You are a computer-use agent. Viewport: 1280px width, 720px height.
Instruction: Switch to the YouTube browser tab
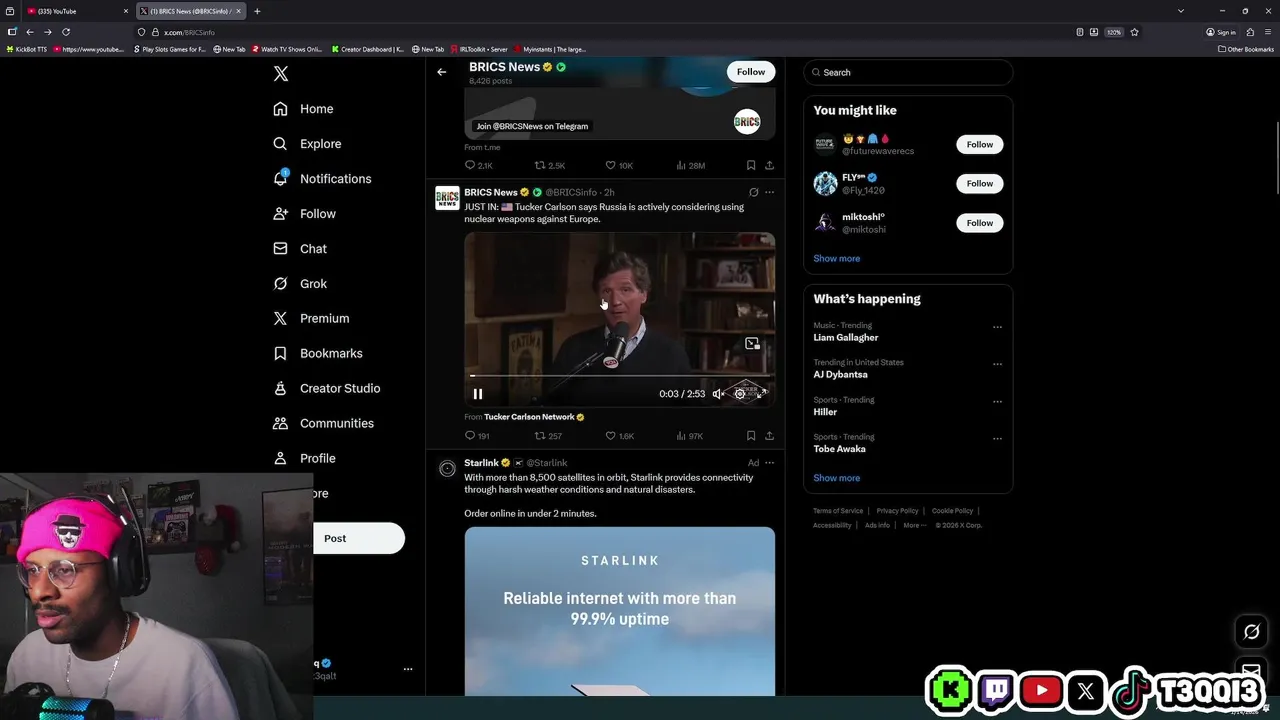[x=75, y=11]
